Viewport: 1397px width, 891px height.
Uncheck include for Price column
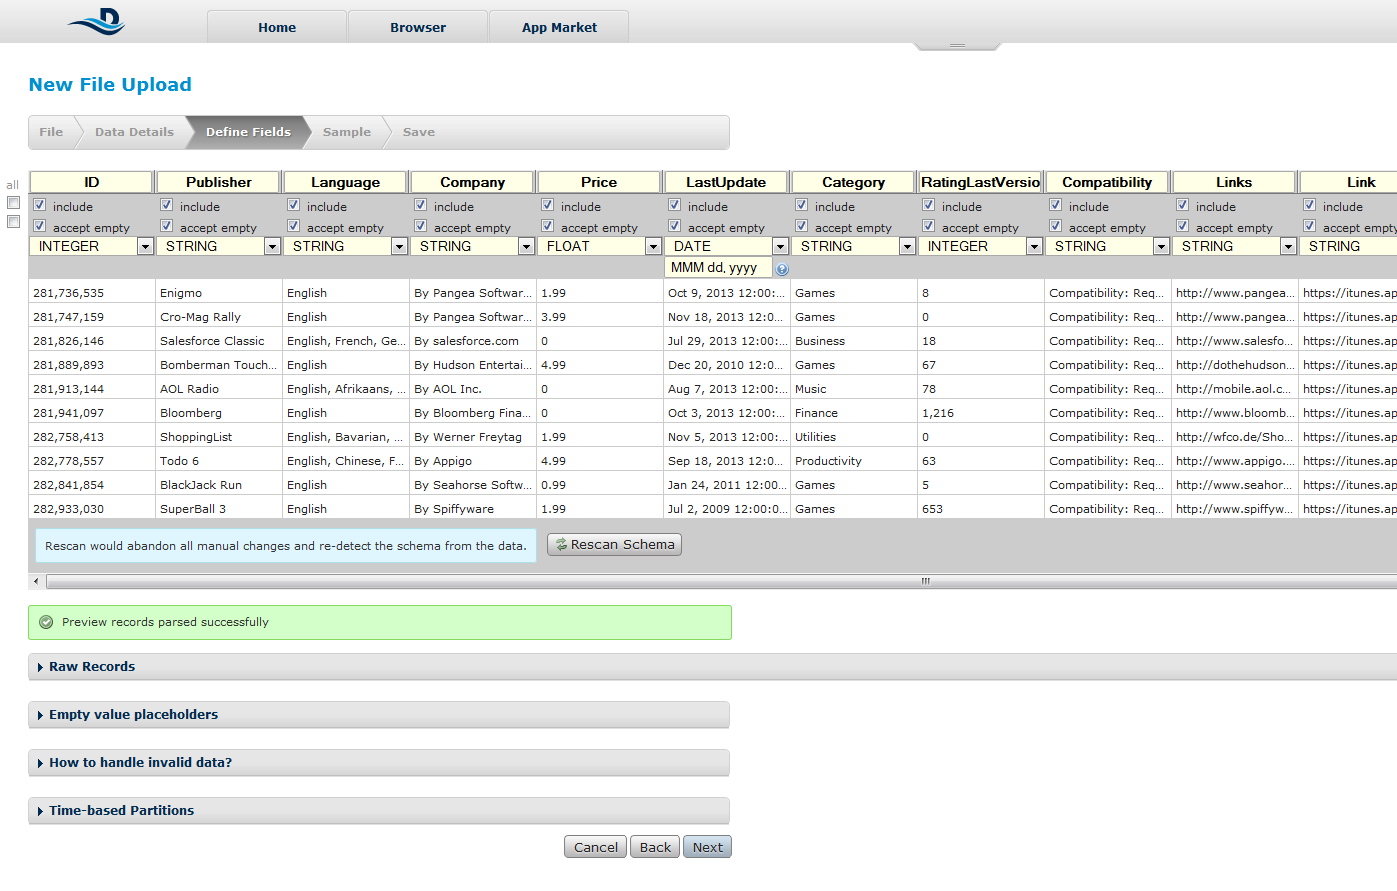(x=548, y=205)
